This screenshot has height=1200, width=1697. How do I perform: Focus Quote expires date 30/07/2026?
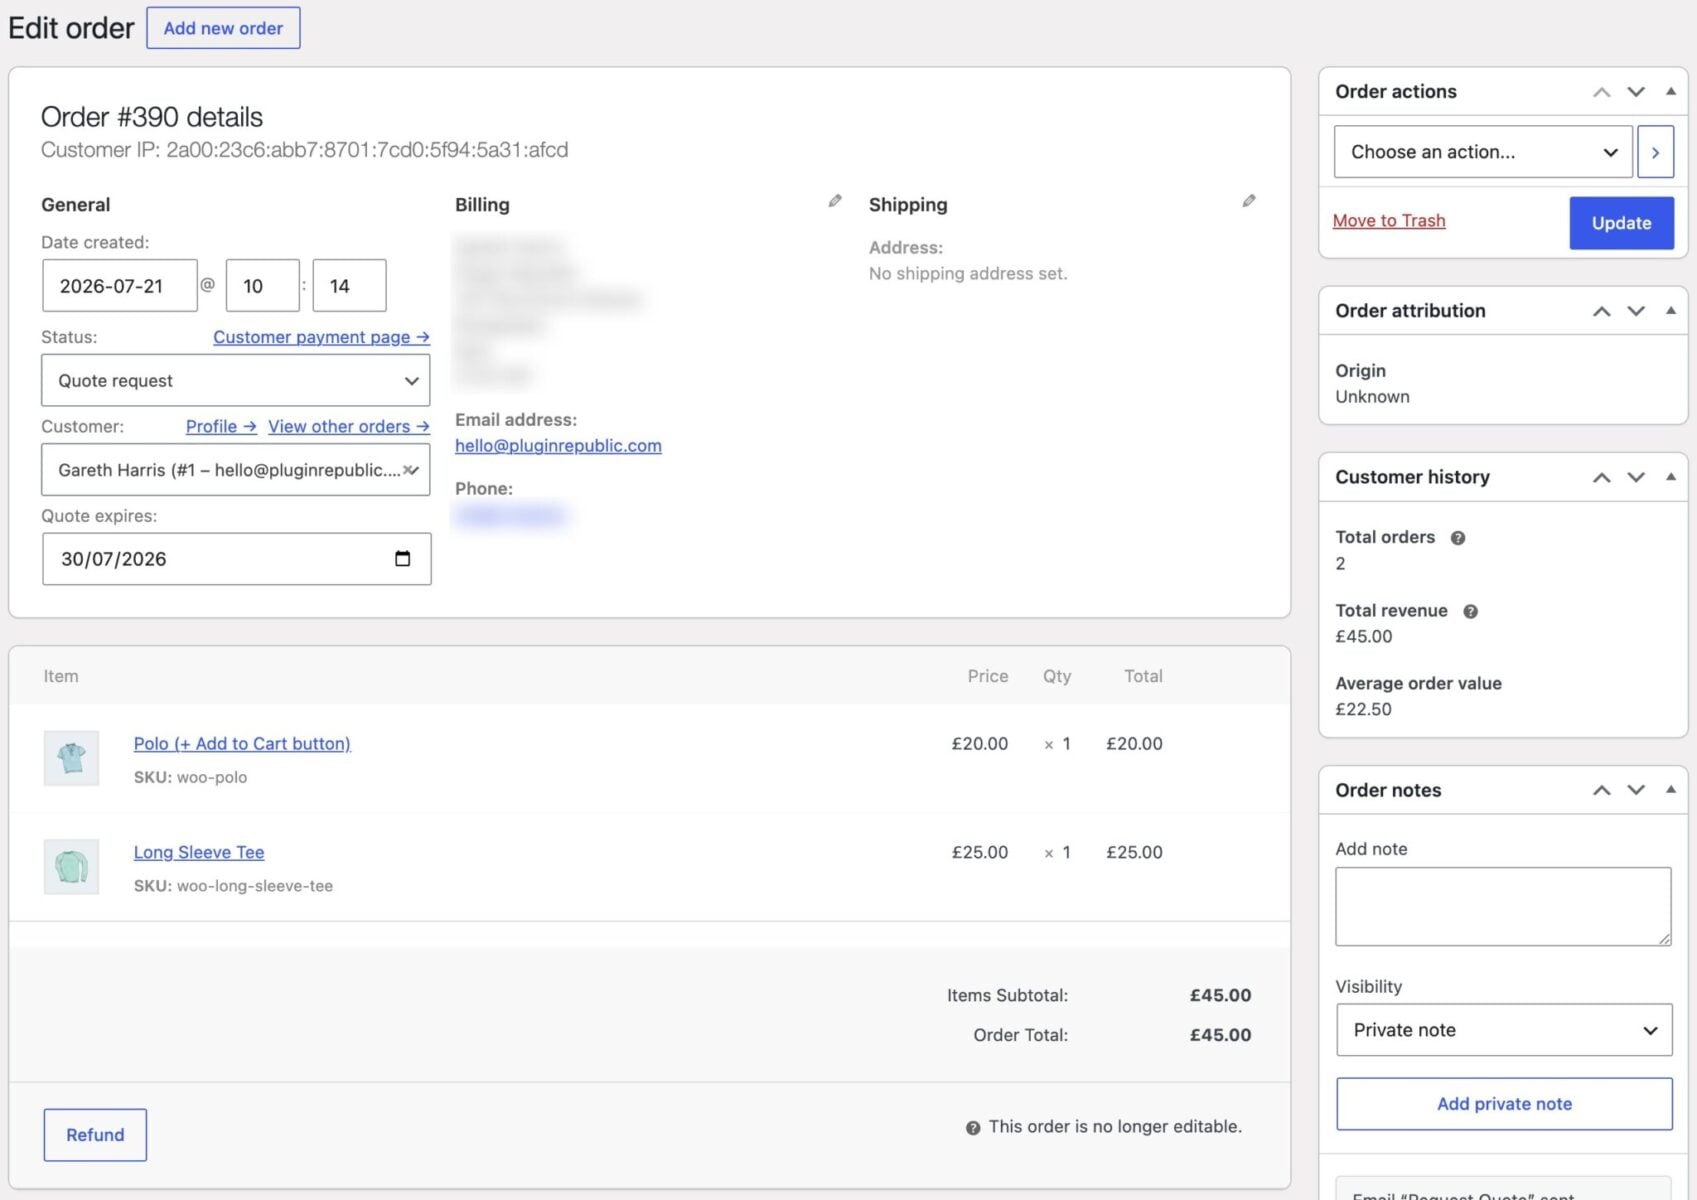(x=237, y=559)
